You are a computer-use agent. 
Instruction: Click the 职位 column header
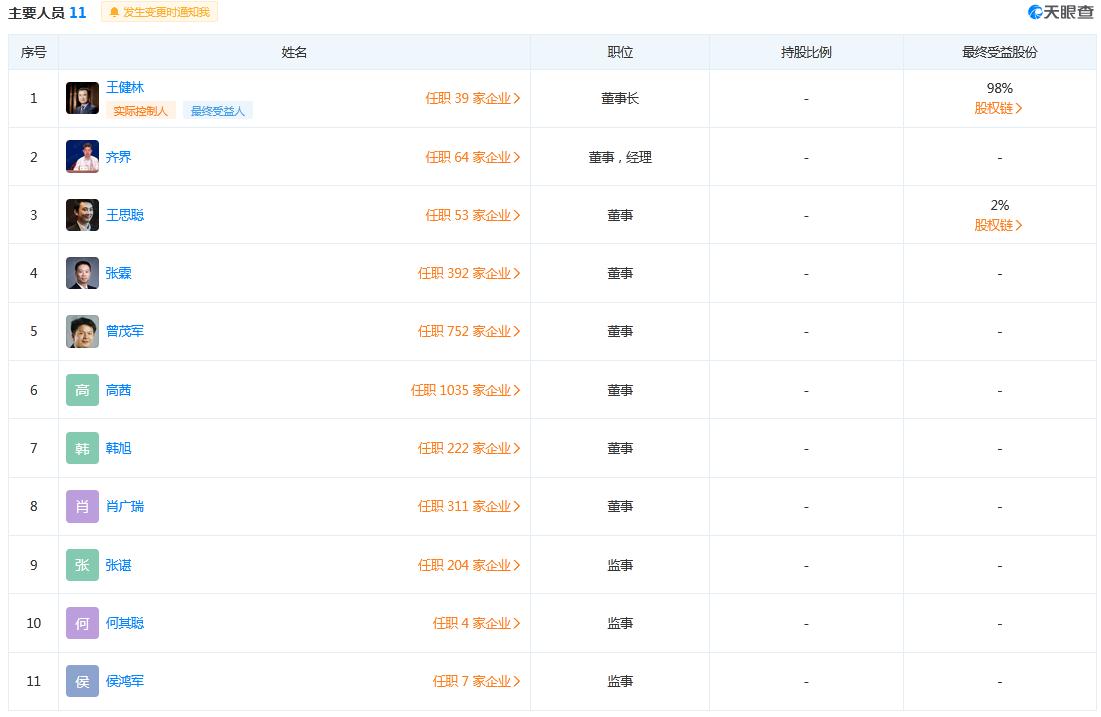click(620, 52)
